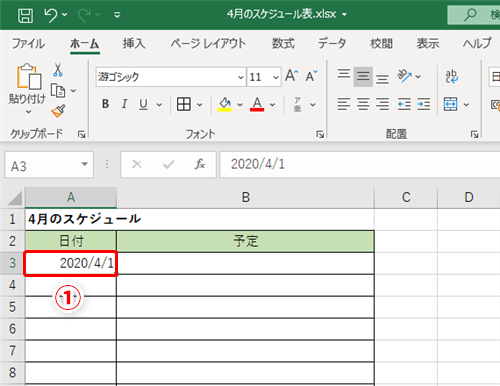Click the phonetic guide (ふりがな) icon

[297, 104]
